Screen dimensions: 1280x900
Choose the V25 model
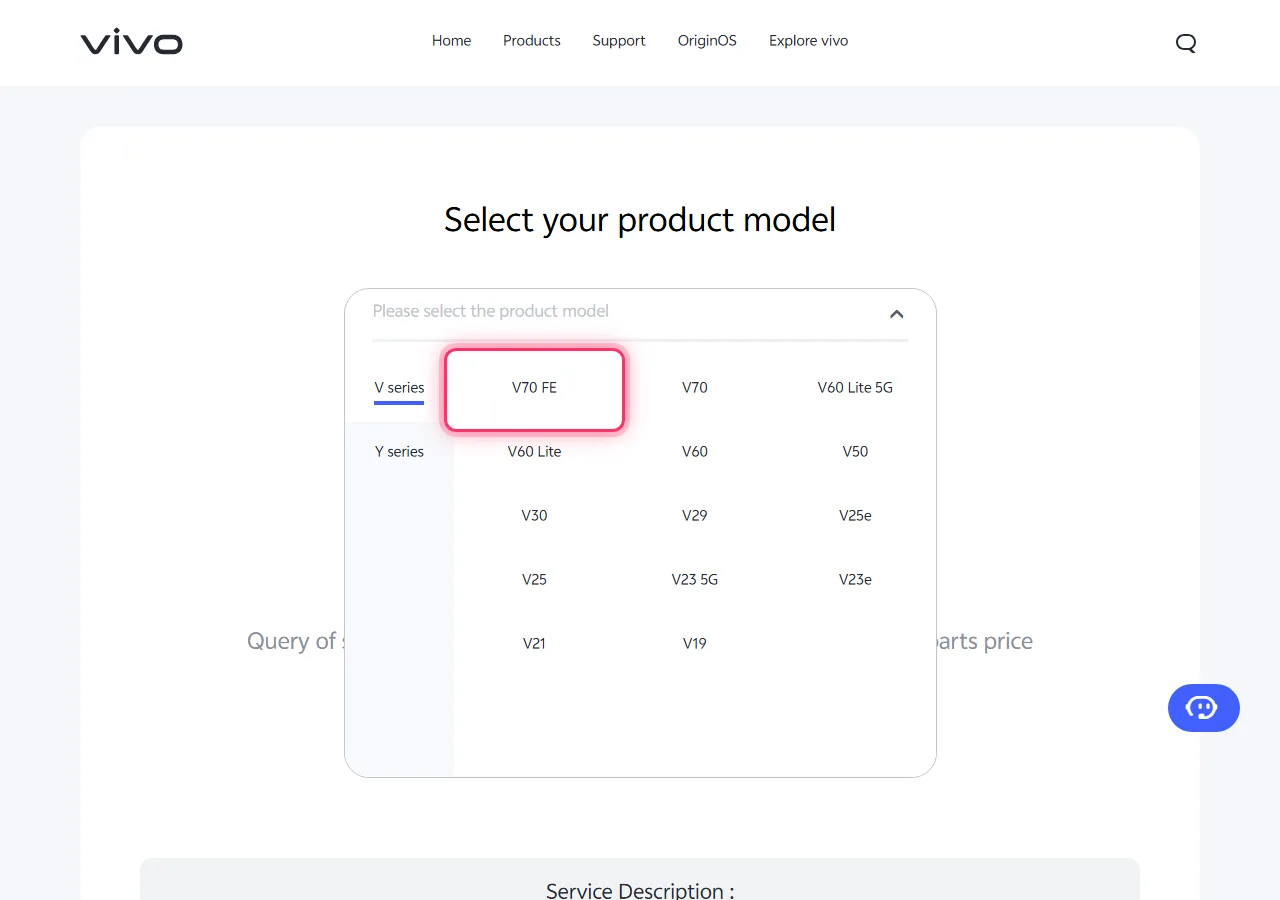(x=535, y=580)
